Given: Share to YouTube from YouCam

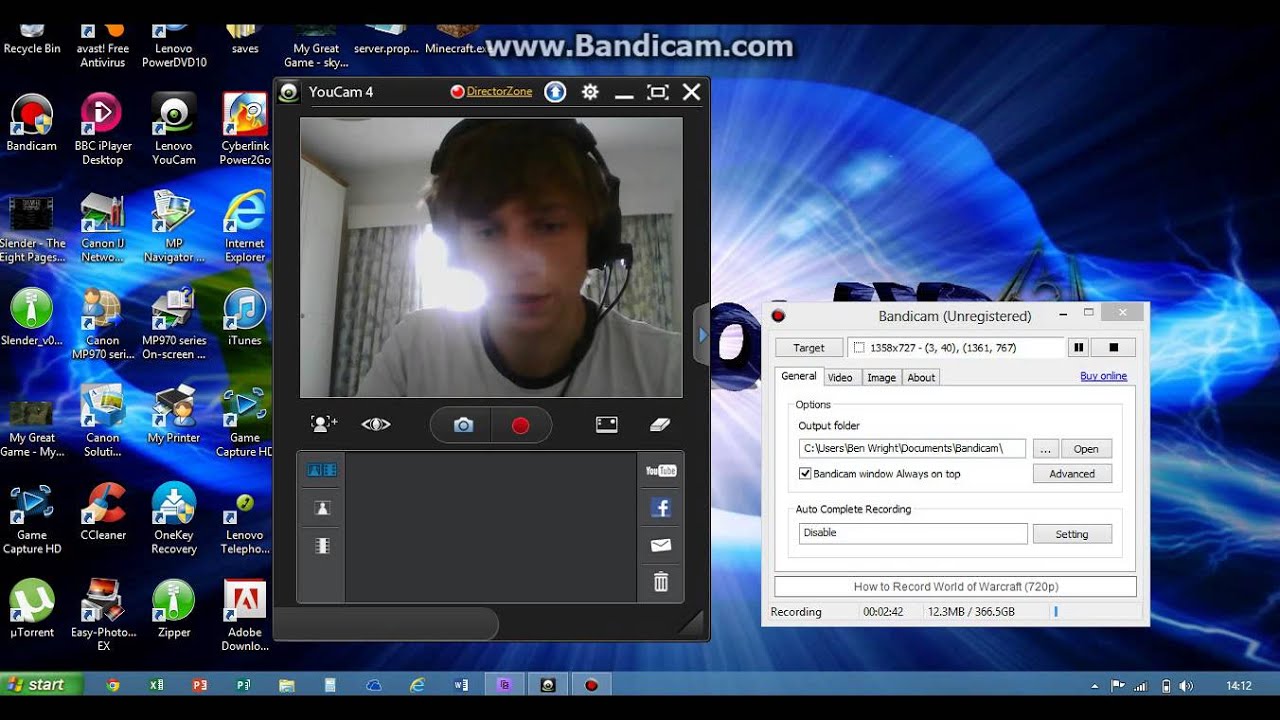Looking at the screenshot, I should click(661, 471).
